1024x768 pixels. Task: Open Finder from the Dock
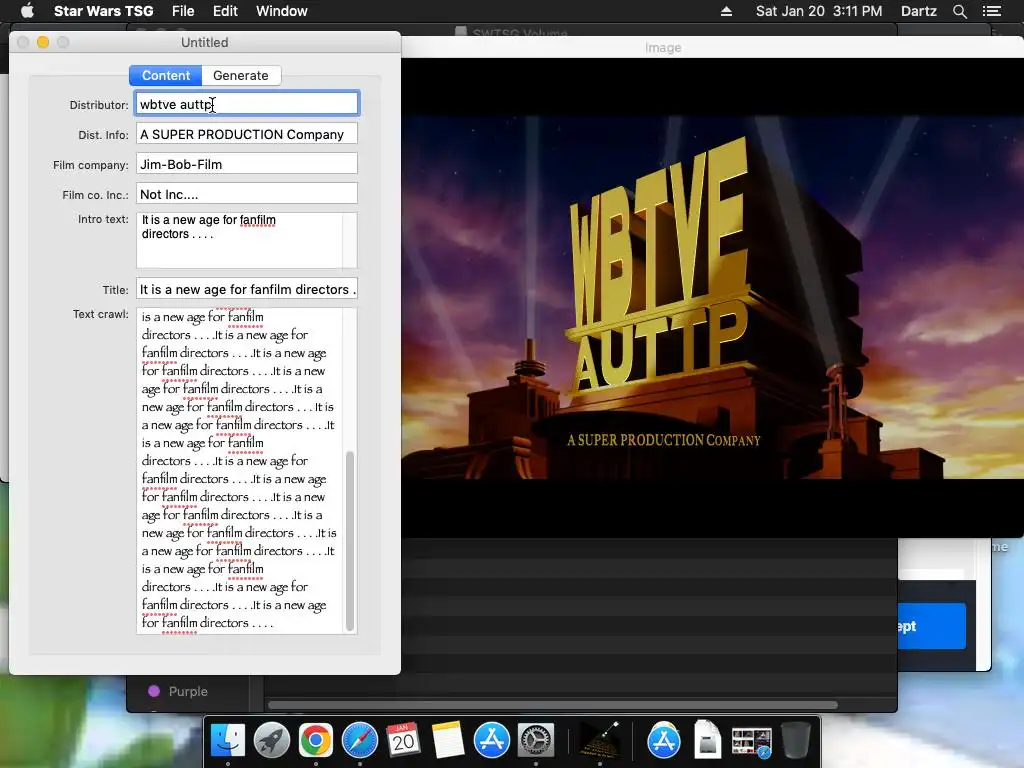coord(228,741)
